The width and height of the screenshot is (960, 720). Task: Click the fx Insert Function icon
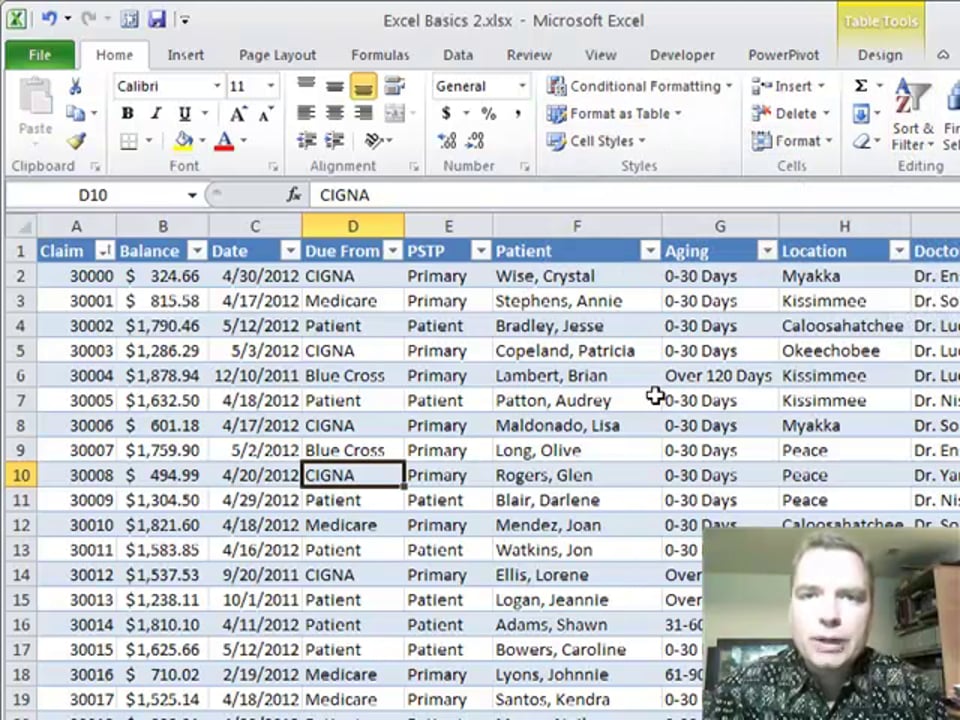(294, 195)
